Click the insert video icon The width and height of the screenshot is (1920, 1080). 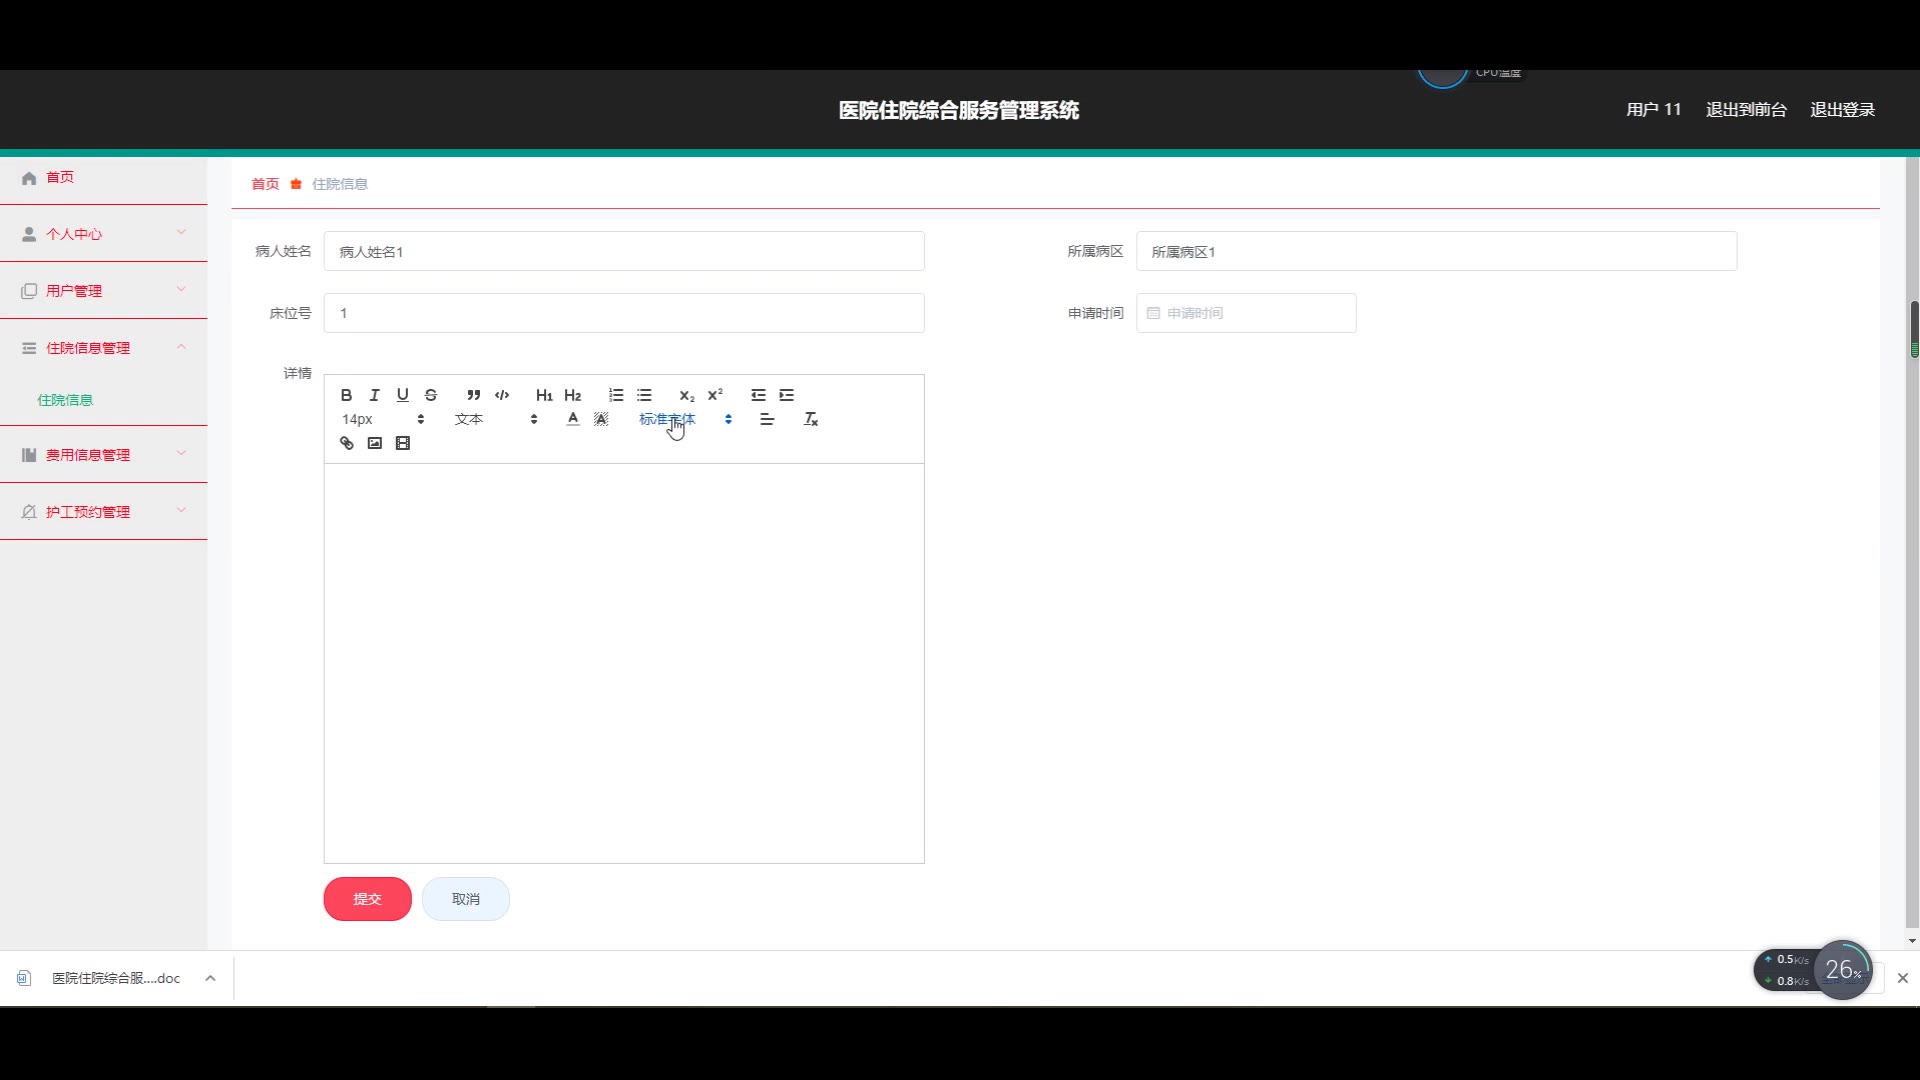click(402, 443)
